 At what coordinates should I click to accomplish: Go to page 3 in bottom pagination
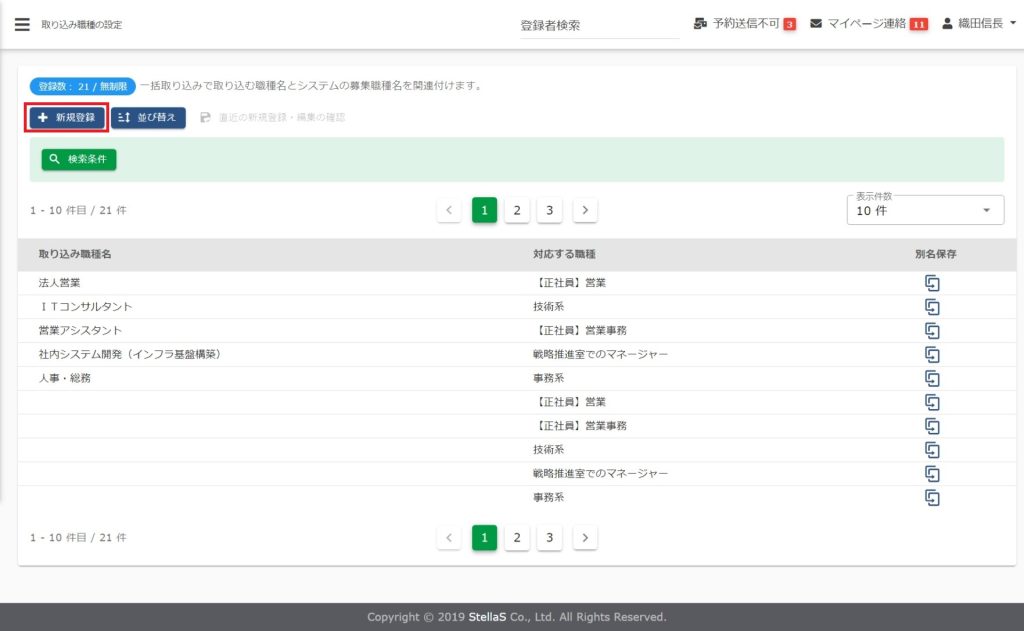[549, 538]
